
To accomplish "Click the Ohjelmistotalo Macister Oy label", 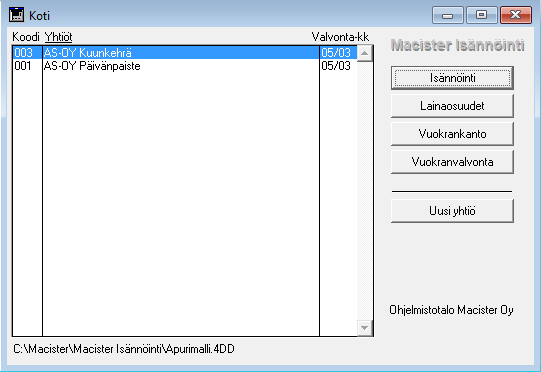I will pos(451,310).
